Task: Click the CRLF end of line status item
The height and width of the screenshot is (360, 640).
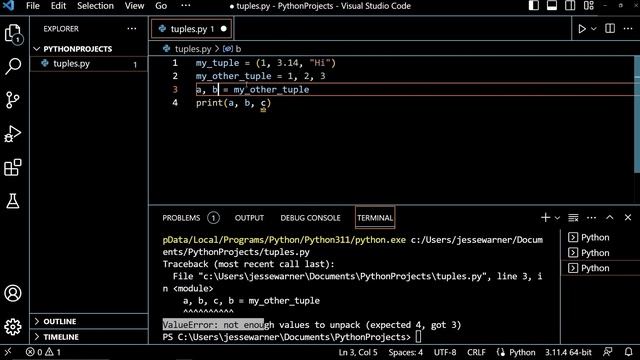Action: [476, 352]
